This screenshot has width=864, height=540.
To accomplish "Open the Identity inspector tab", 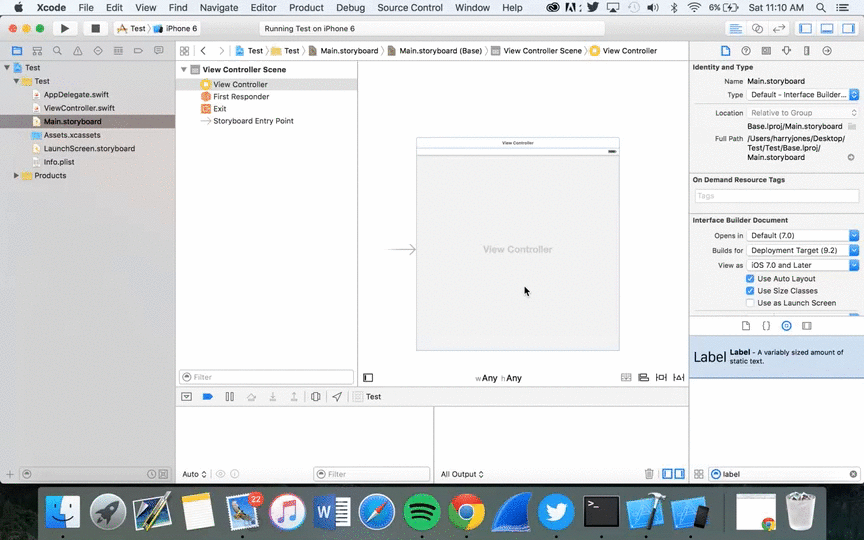I will click(766, 51).
